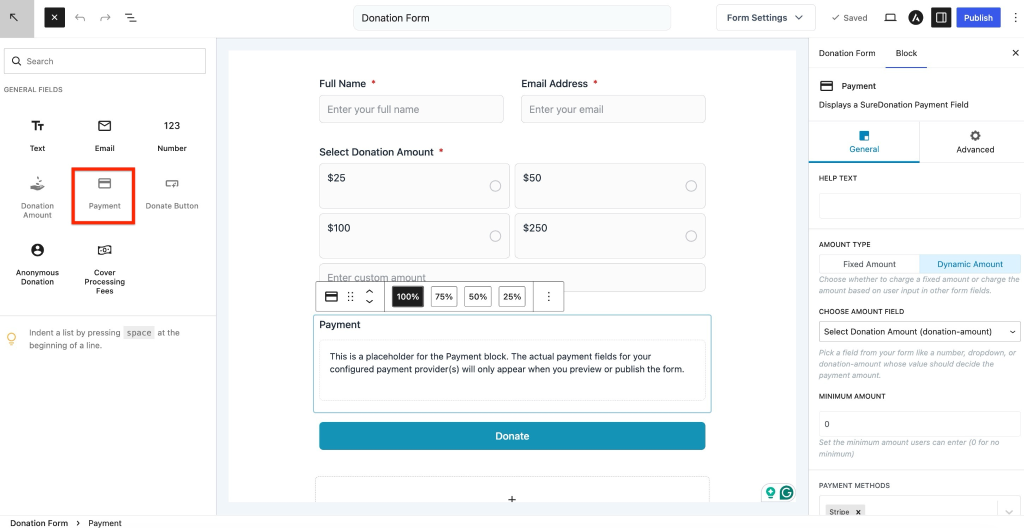Select the $50 donation radio option
Image resolution: width=1024 pixels, height=528 pixels.
click(x=691, y=186)
